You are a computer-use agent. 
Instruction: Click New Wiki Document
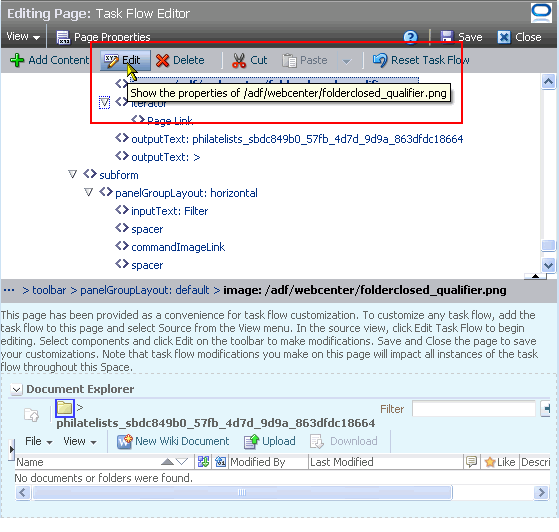(173, 441)
